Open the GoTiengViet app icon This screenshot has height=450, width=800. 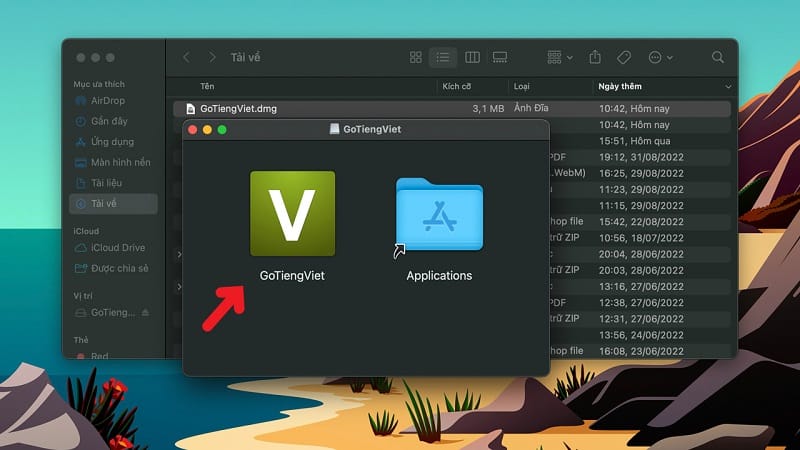pyautogui.click(x=292, y=213)
